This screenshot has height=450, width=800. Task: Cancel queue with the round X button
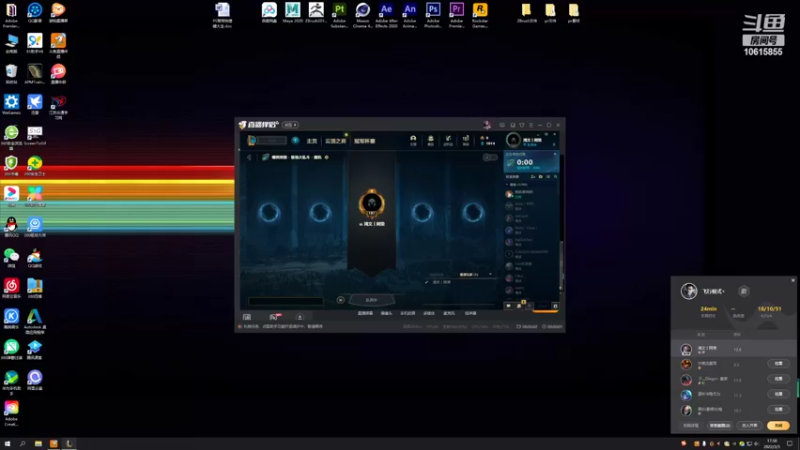click(x=341, y=300)
